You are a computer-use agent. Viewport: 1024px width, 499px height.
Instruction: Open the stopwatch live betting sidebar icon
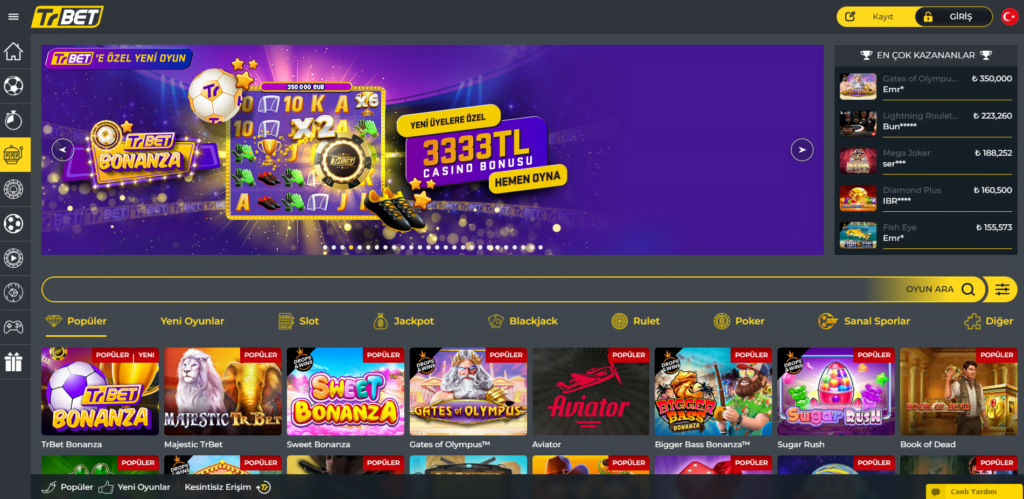coord(14,120)
